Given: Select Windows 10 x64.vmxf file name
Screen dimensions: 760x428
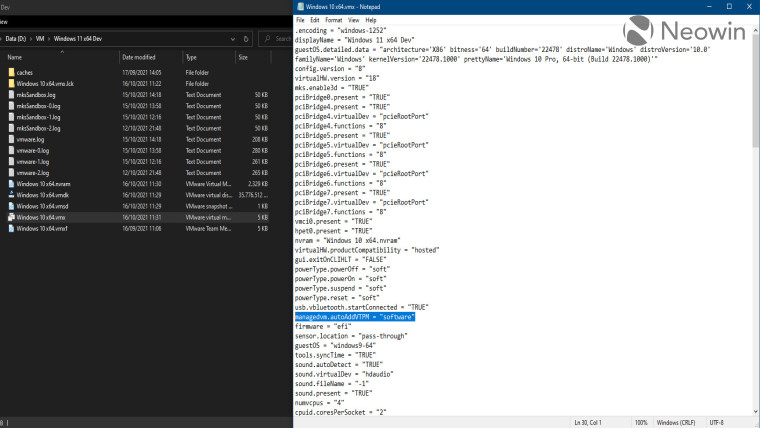Looking at the screenshot, I should [42, 229].
